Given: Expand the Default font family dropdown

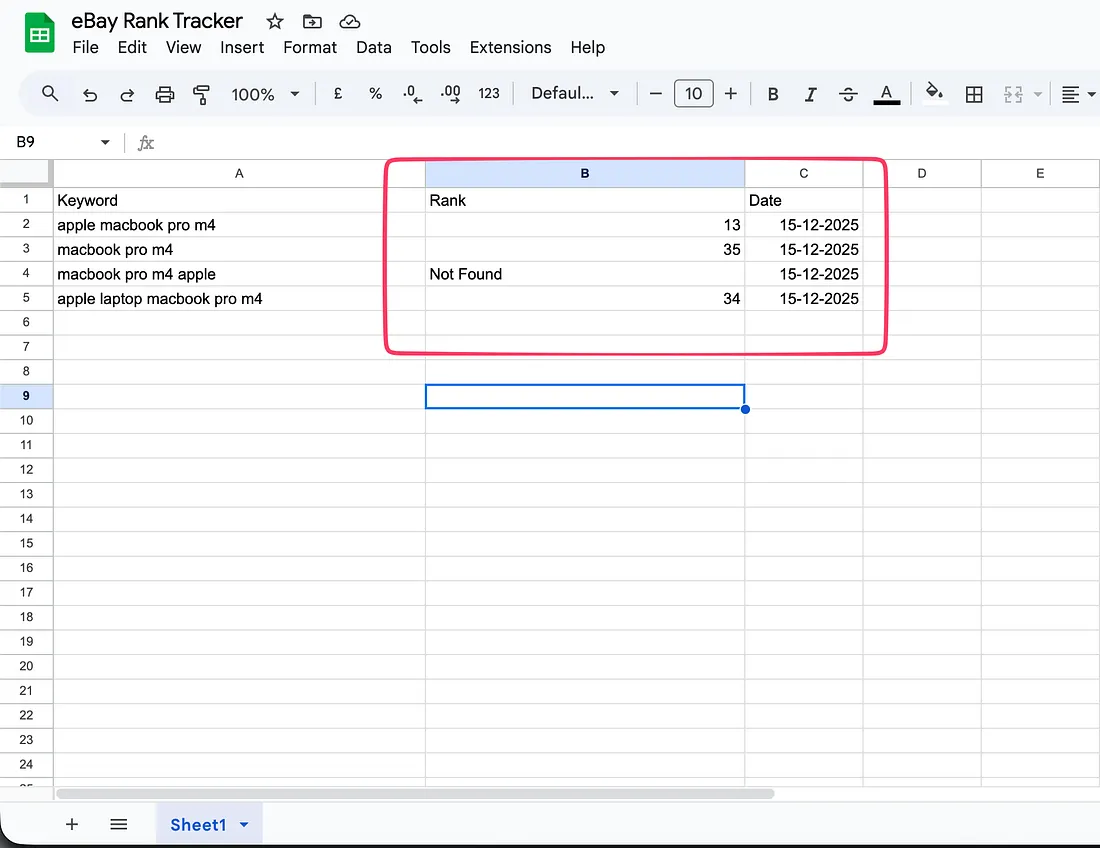Looking at the screenshot, I should [x=575, y=94].
